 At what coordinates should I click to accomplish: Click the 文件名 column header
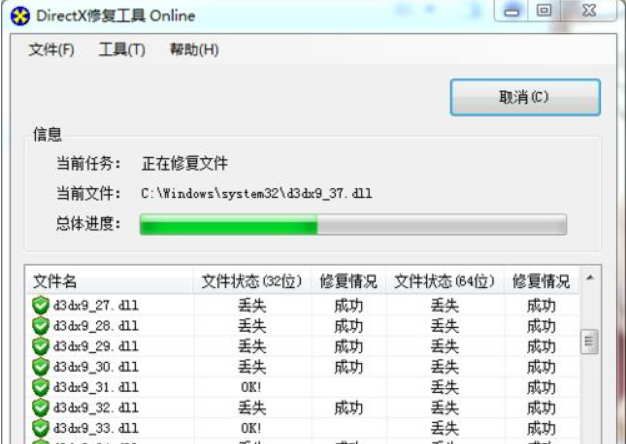109,281
